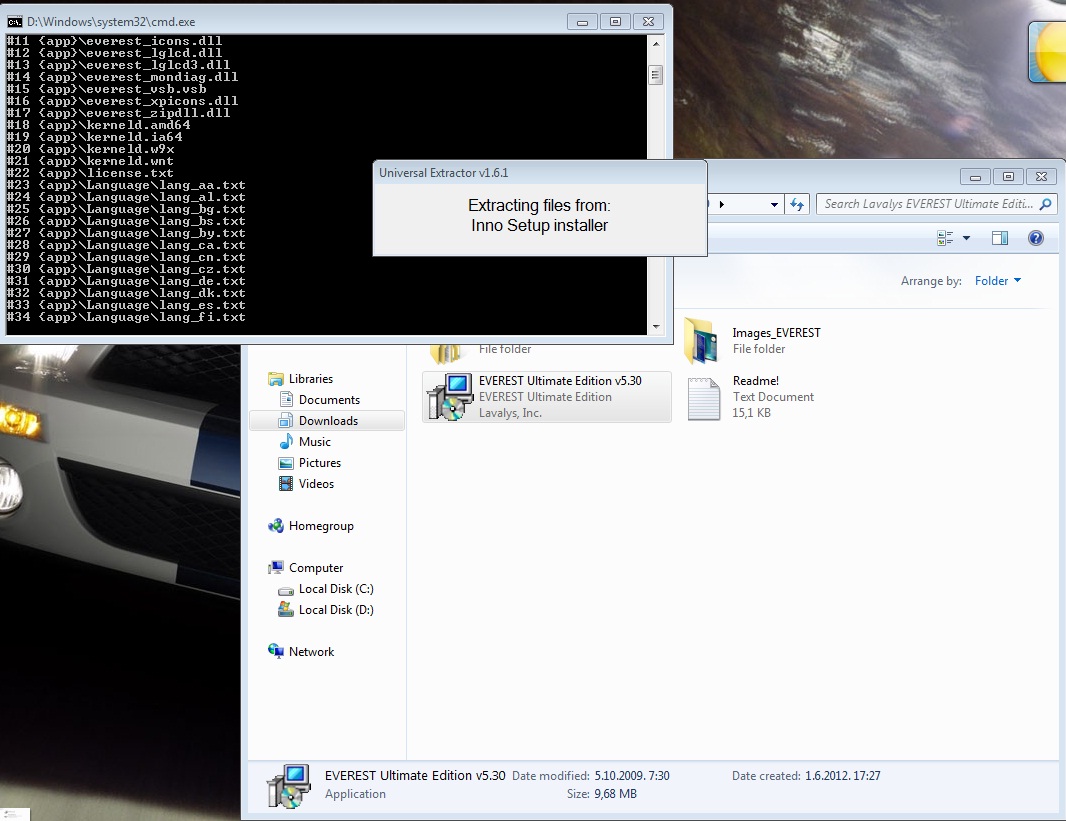The height and width of the screenshot is (821, 1066).
Task: Click the Homegroup icon
Action: [x=276, y=526]
